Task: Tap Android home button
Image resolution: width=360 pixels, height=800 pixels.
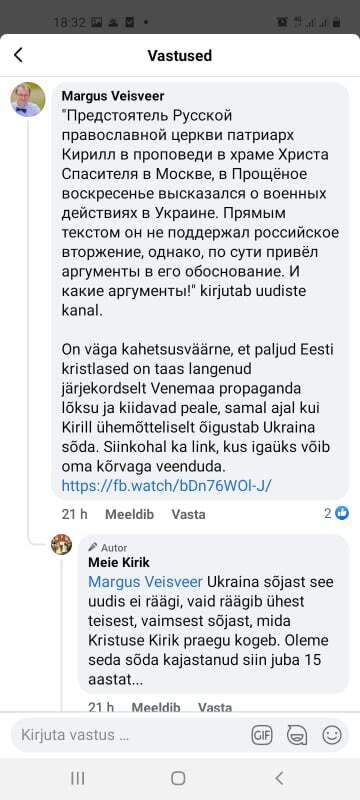Action: coord(178,778)
